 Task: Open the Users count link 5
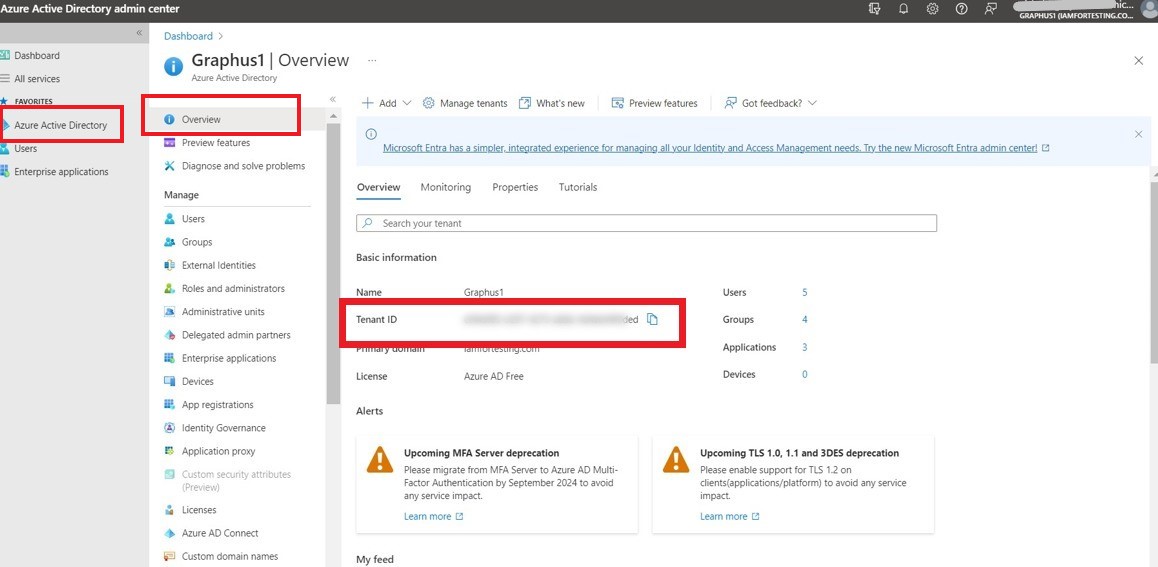click(804, 292)
